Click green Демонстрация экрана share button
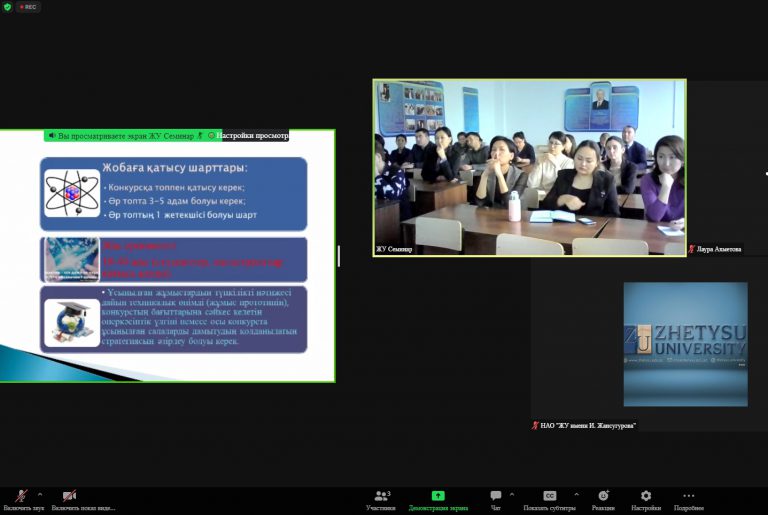Viewport: 768px width, 515px height. [x=437, y=497]
